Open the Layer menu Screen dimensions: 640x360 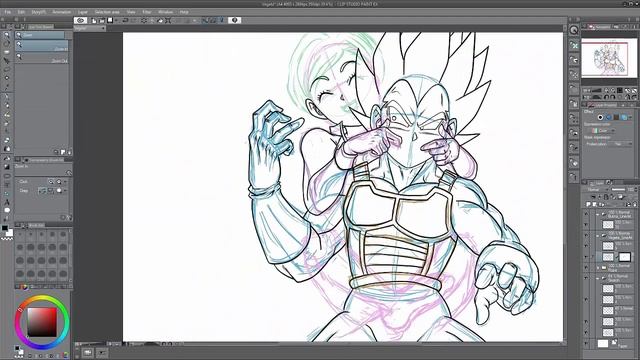(83, 12)
